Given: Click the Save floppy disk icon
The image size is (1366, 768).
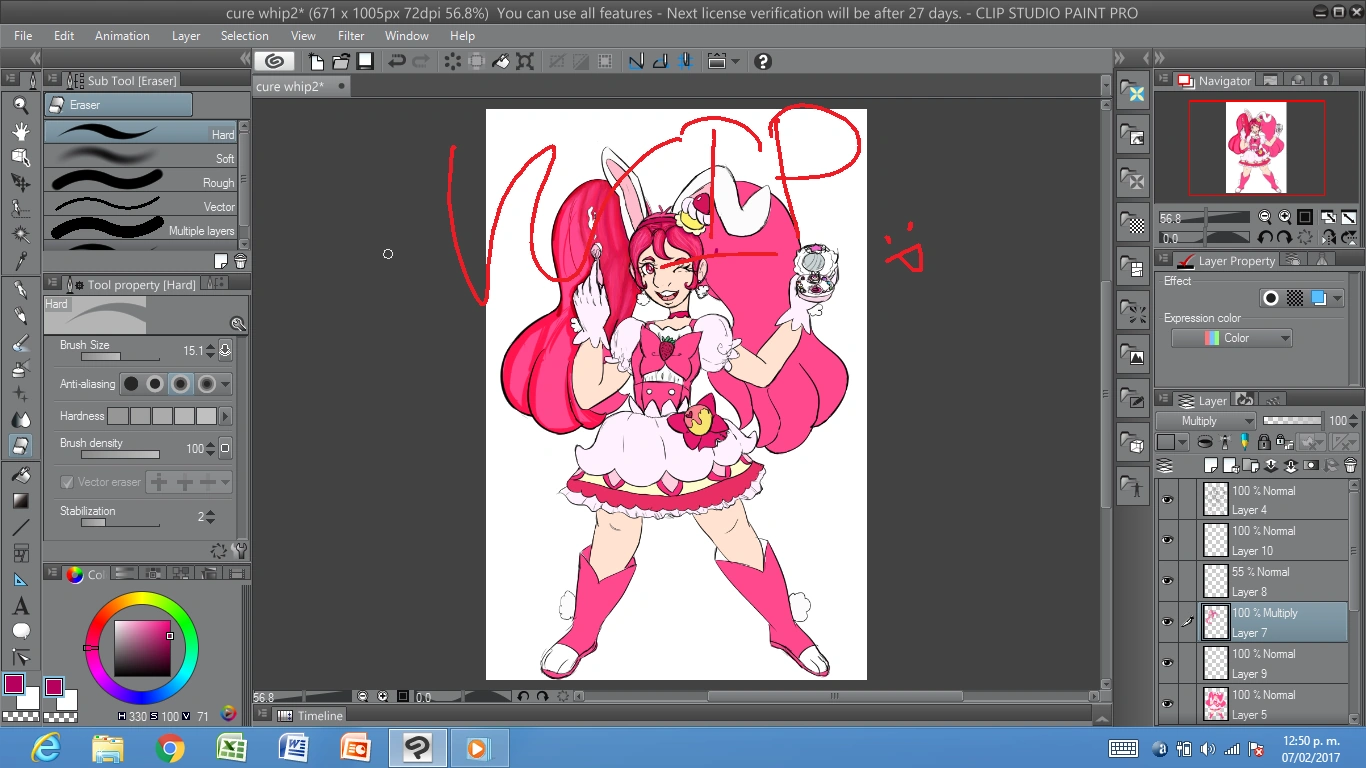Looking at the screenshot, I should click(365, 62).
